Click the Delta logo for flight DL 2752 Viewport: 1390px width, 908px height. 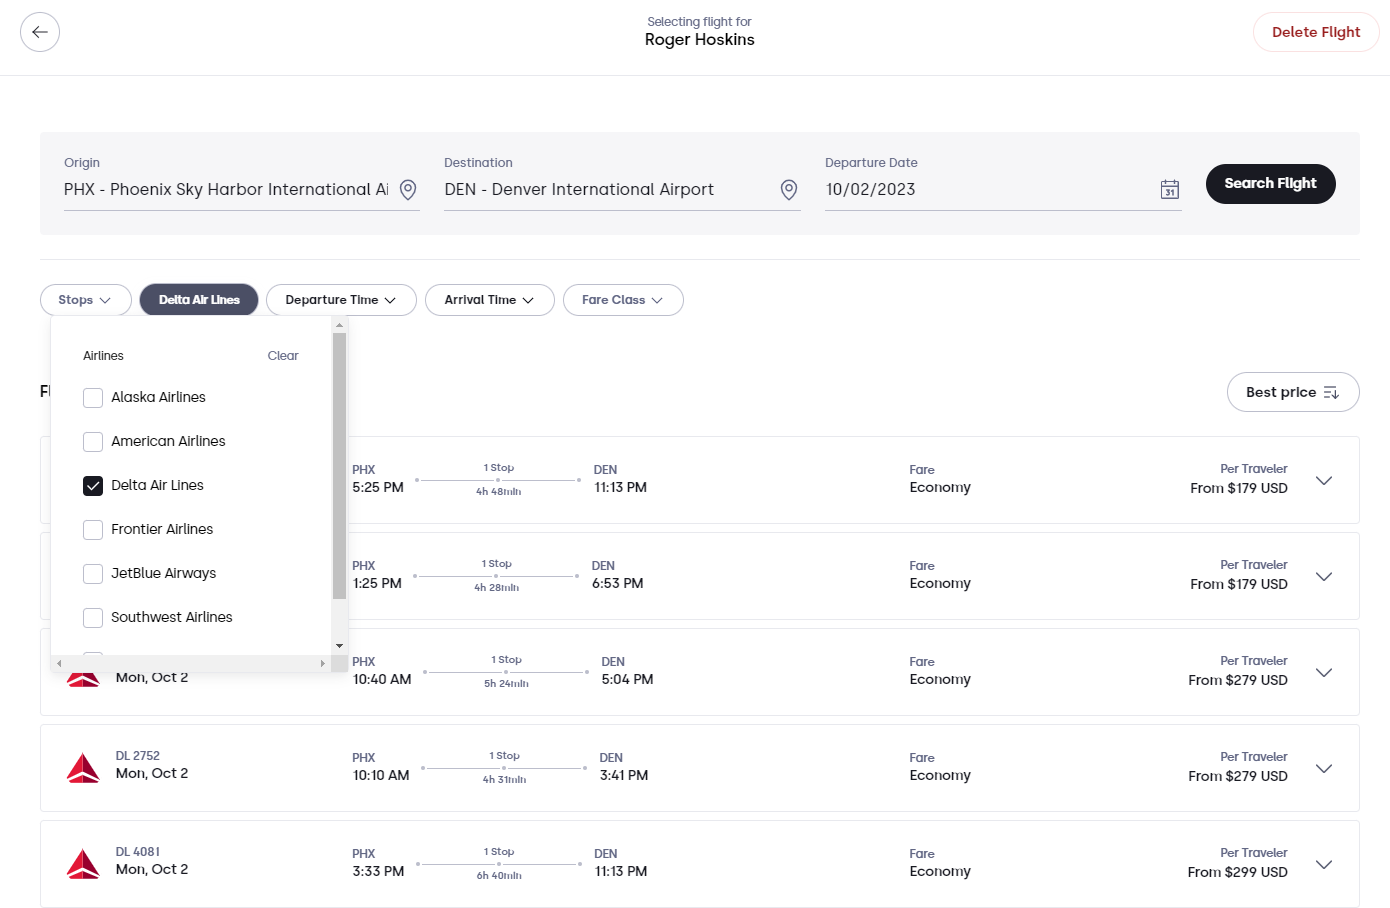pyautogui.click(x=83, y=768)
